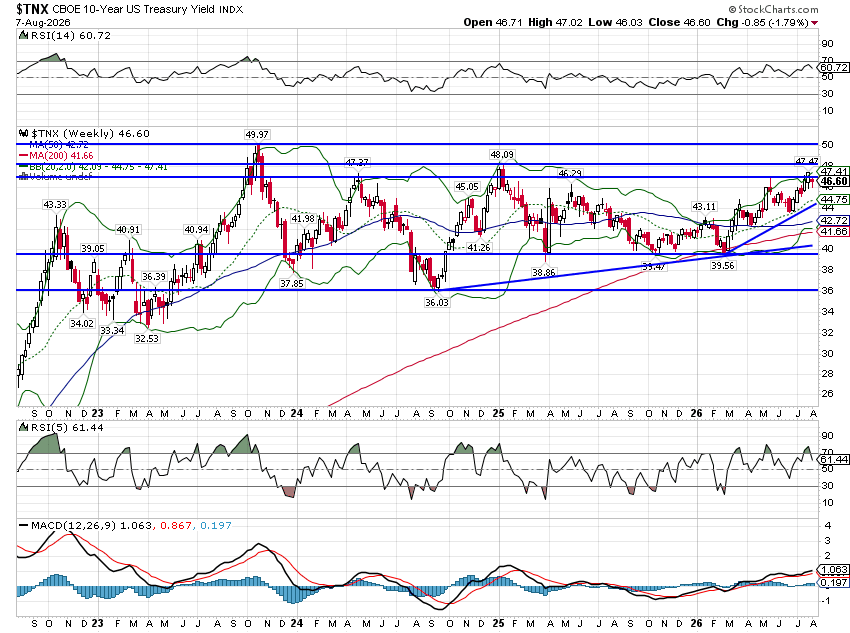
Task: Click the High 47.02 value
Action: 555,22
